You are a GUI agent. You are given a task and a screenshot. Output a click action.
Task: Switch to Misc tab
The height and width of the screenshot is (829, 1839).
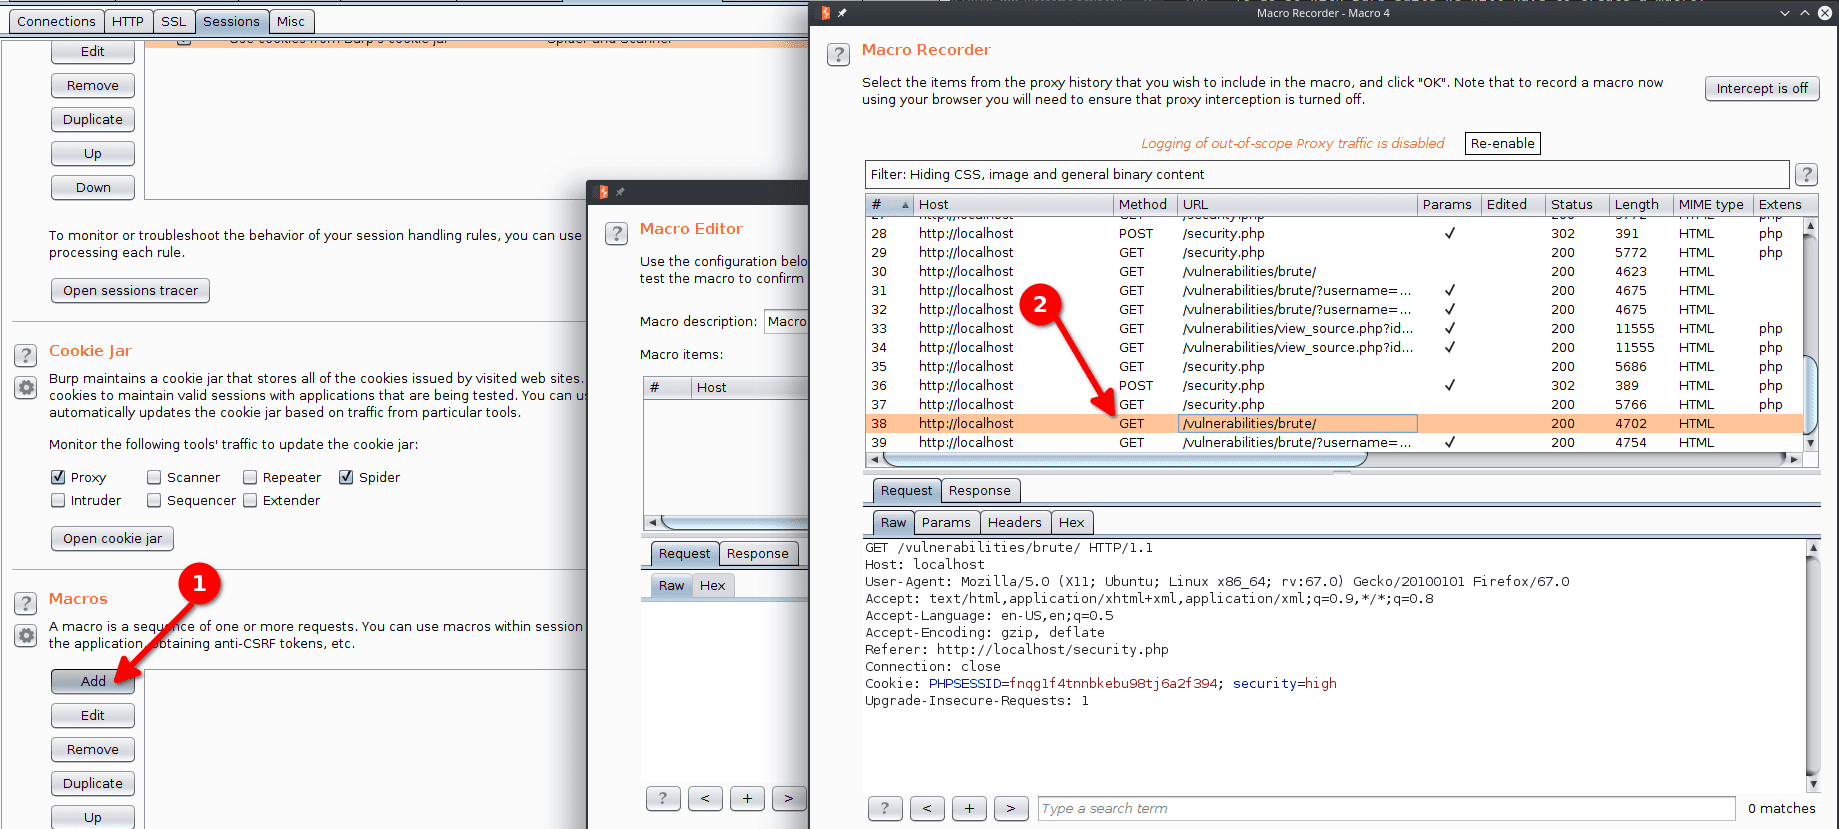[x=291, y=21]
